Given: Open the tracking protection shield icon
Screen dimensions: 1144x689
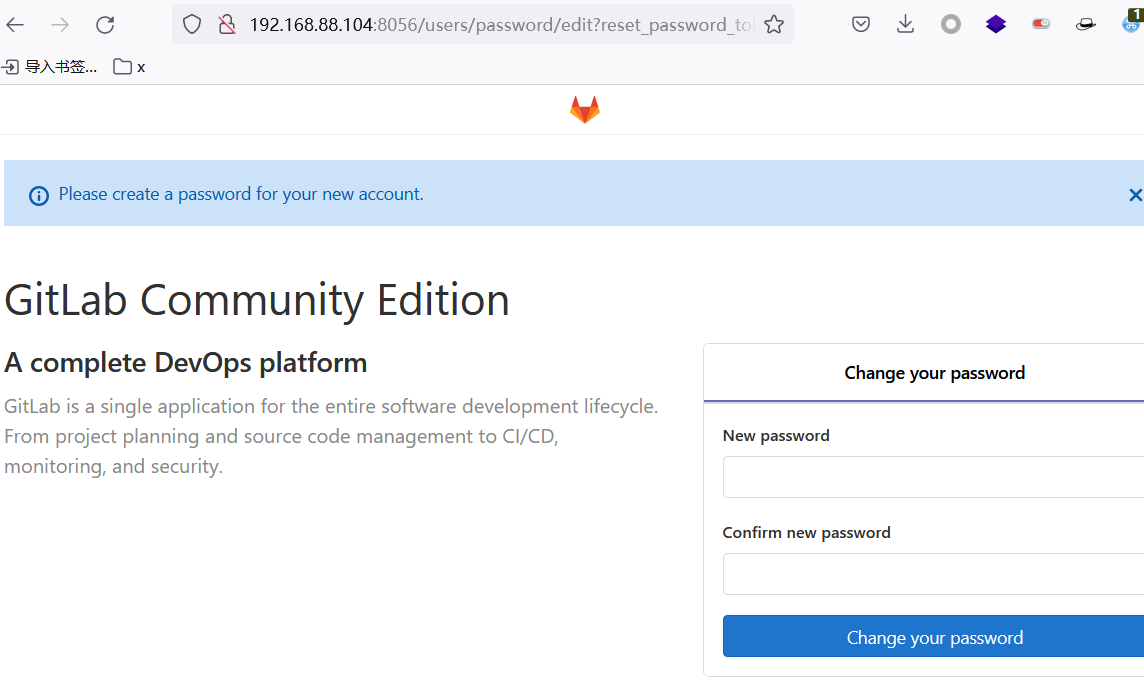Looking at the screenshot, I should click(x=192, y=25).
